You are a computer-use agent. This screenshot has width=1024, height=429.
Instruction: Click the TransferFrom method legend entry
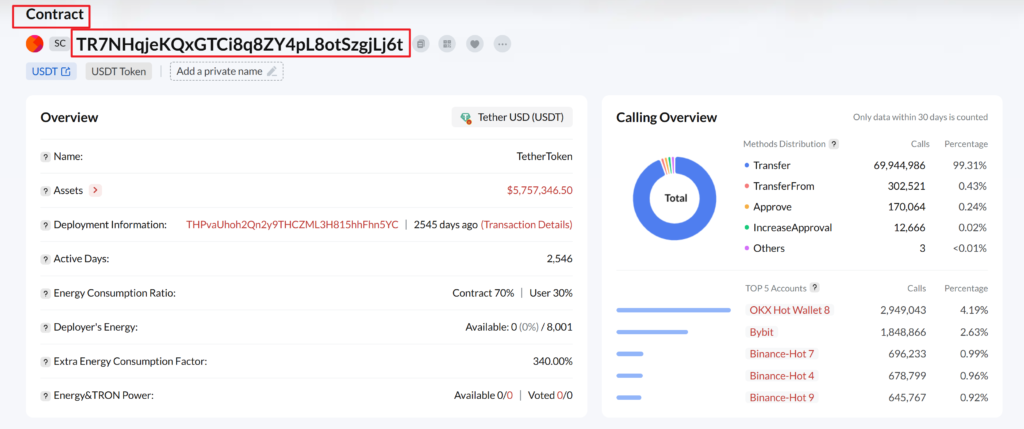[779, 186]
